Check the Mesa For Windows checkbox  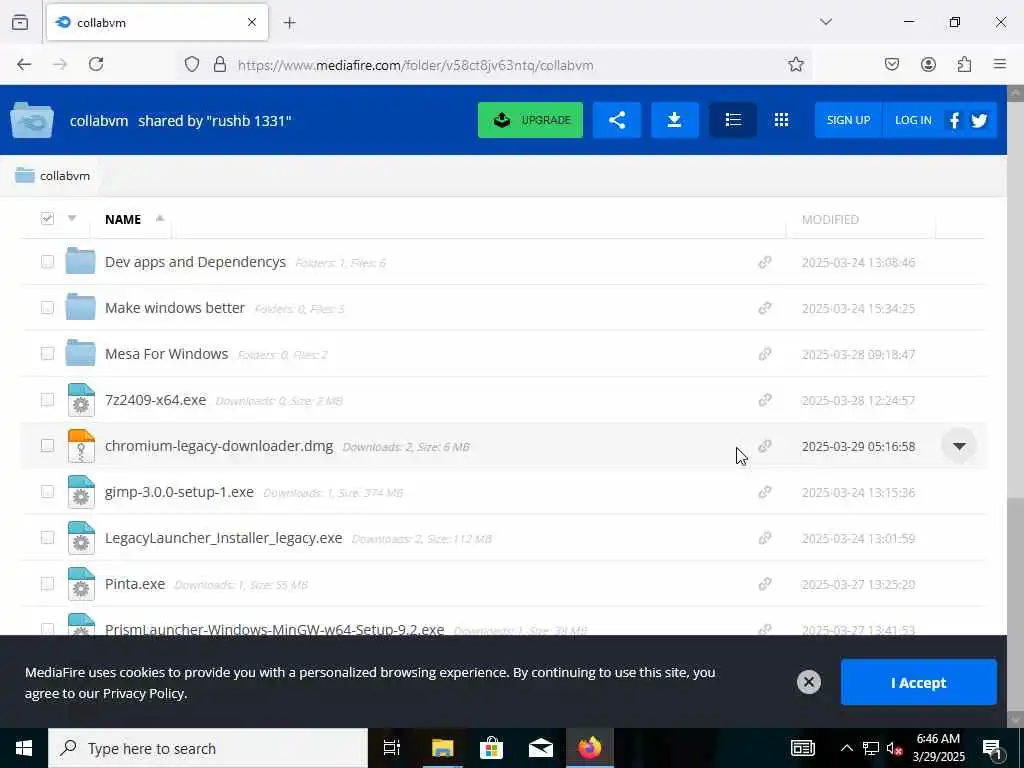point(47,353)
